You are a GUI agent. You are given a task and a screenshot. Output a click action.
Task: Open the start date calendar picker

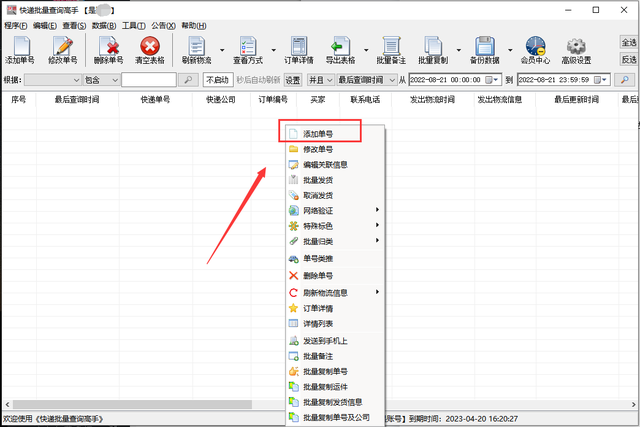492,80
